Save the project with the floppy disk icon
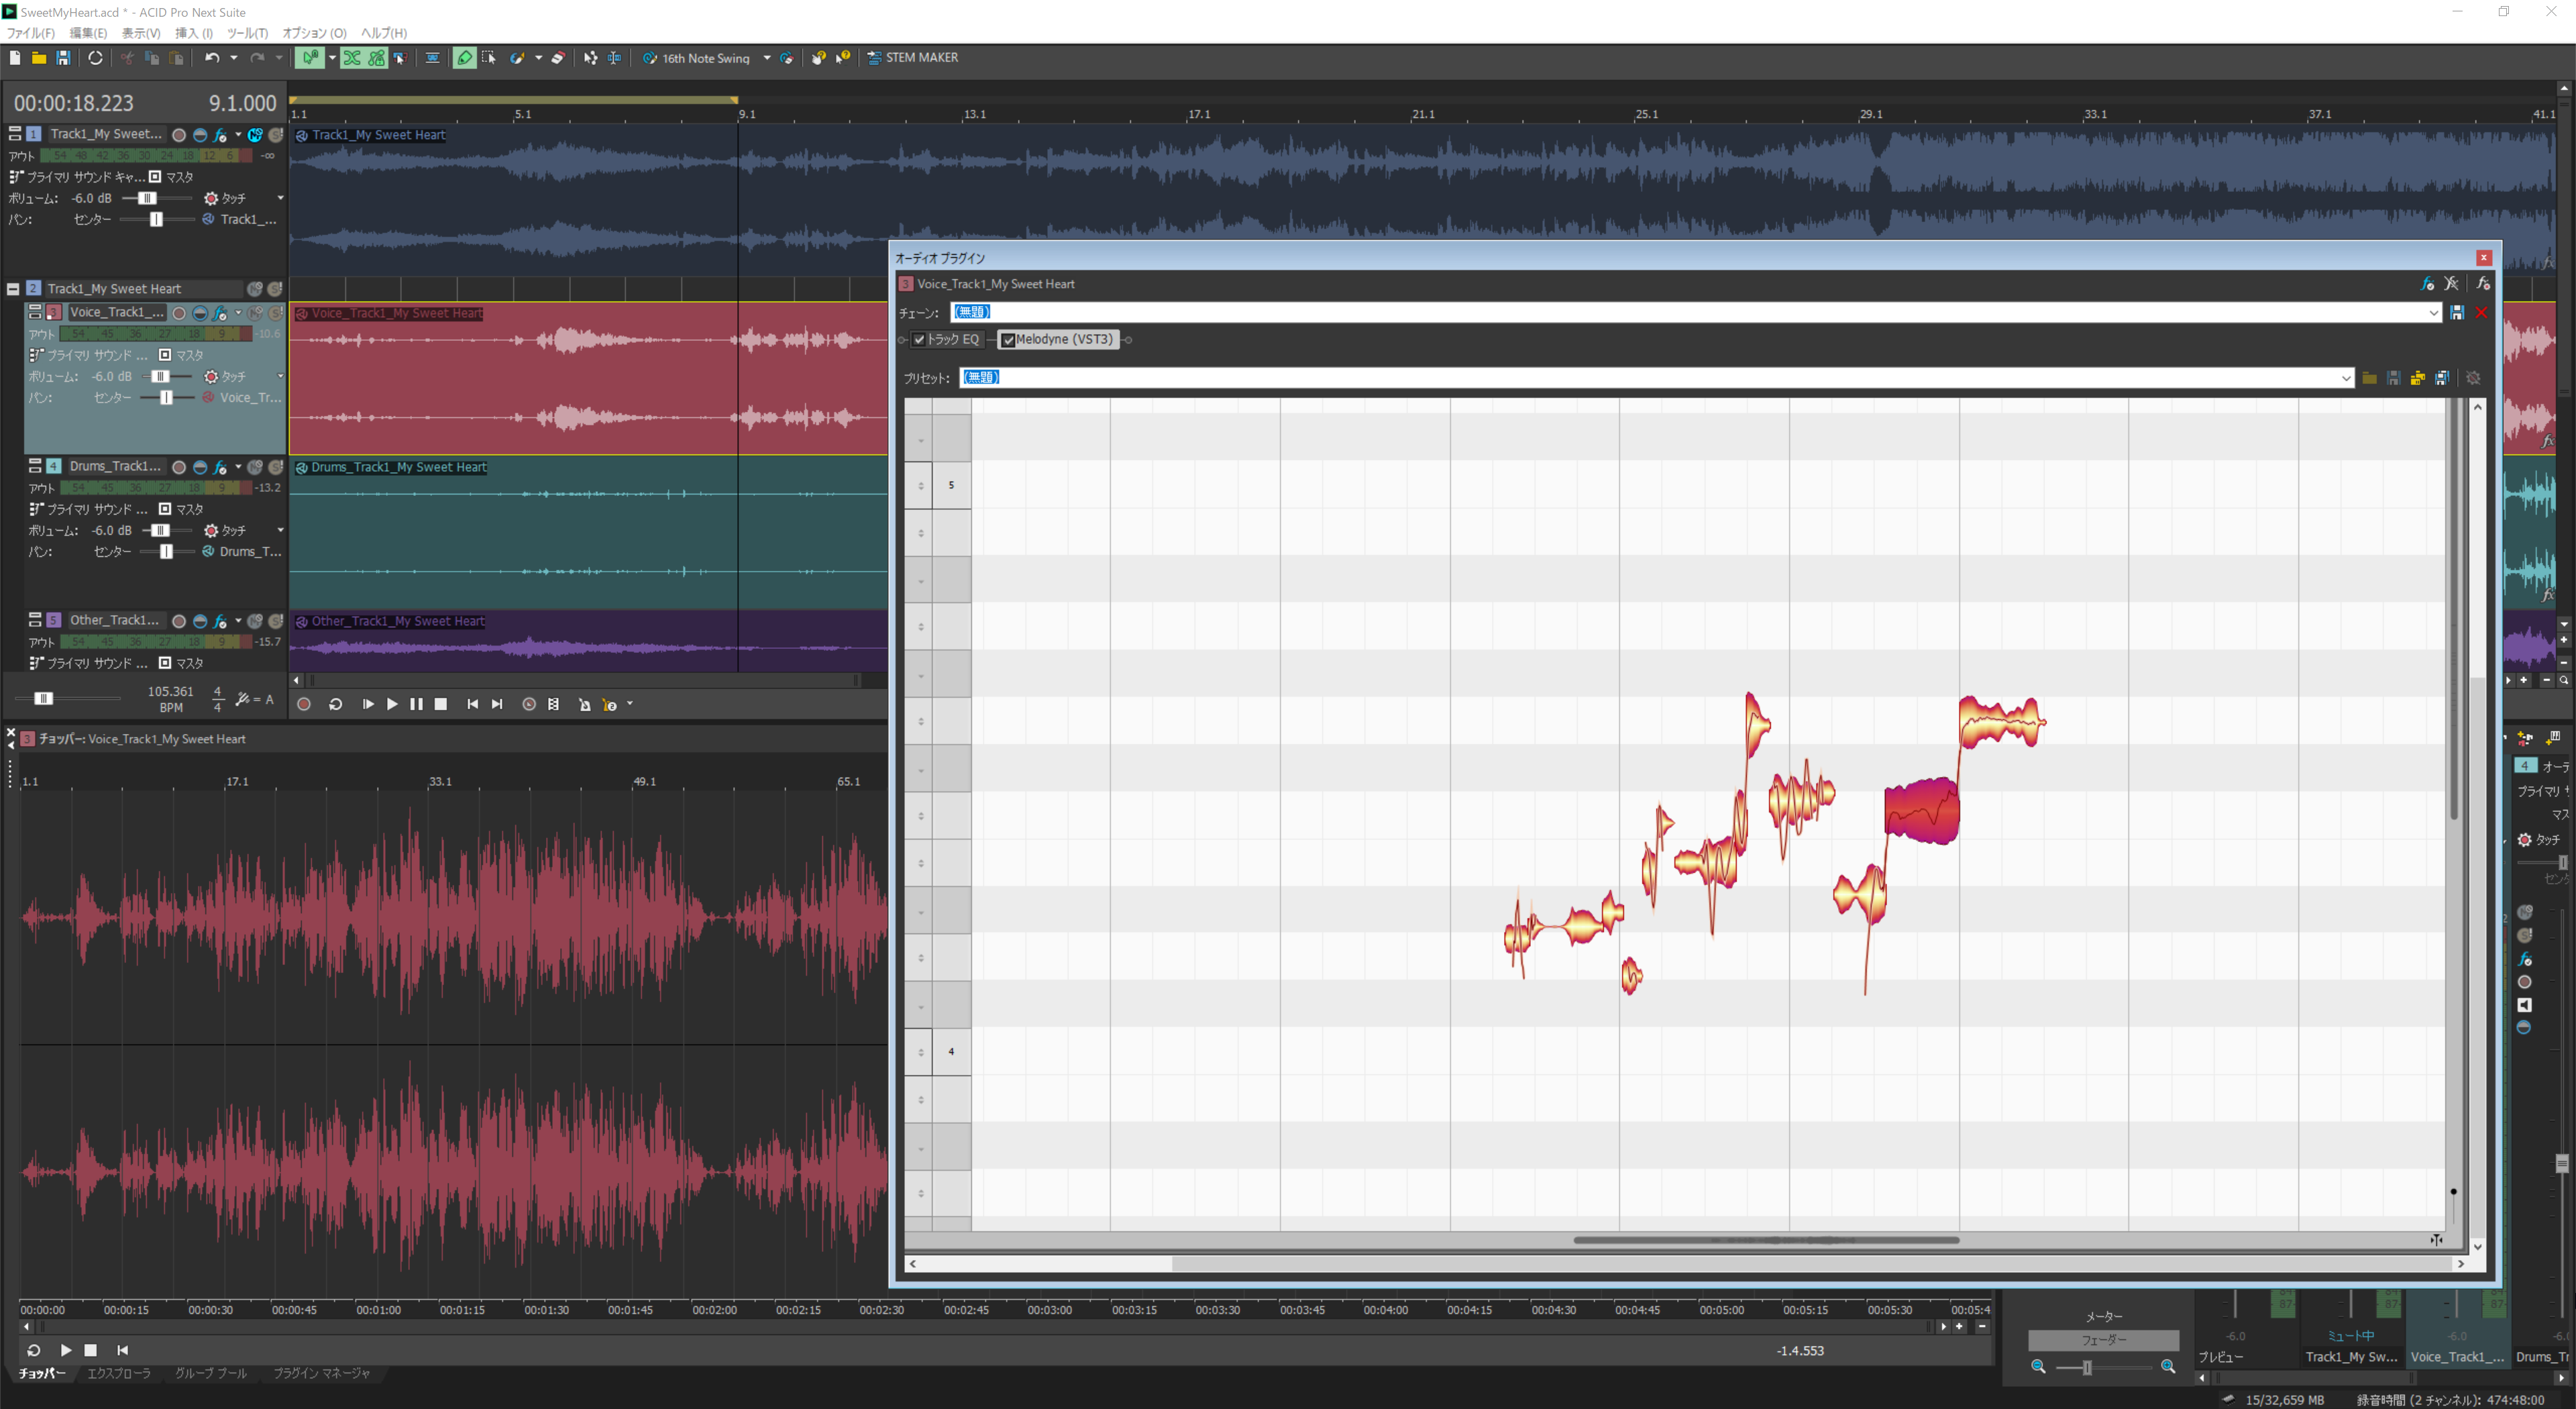 (63, 58)
